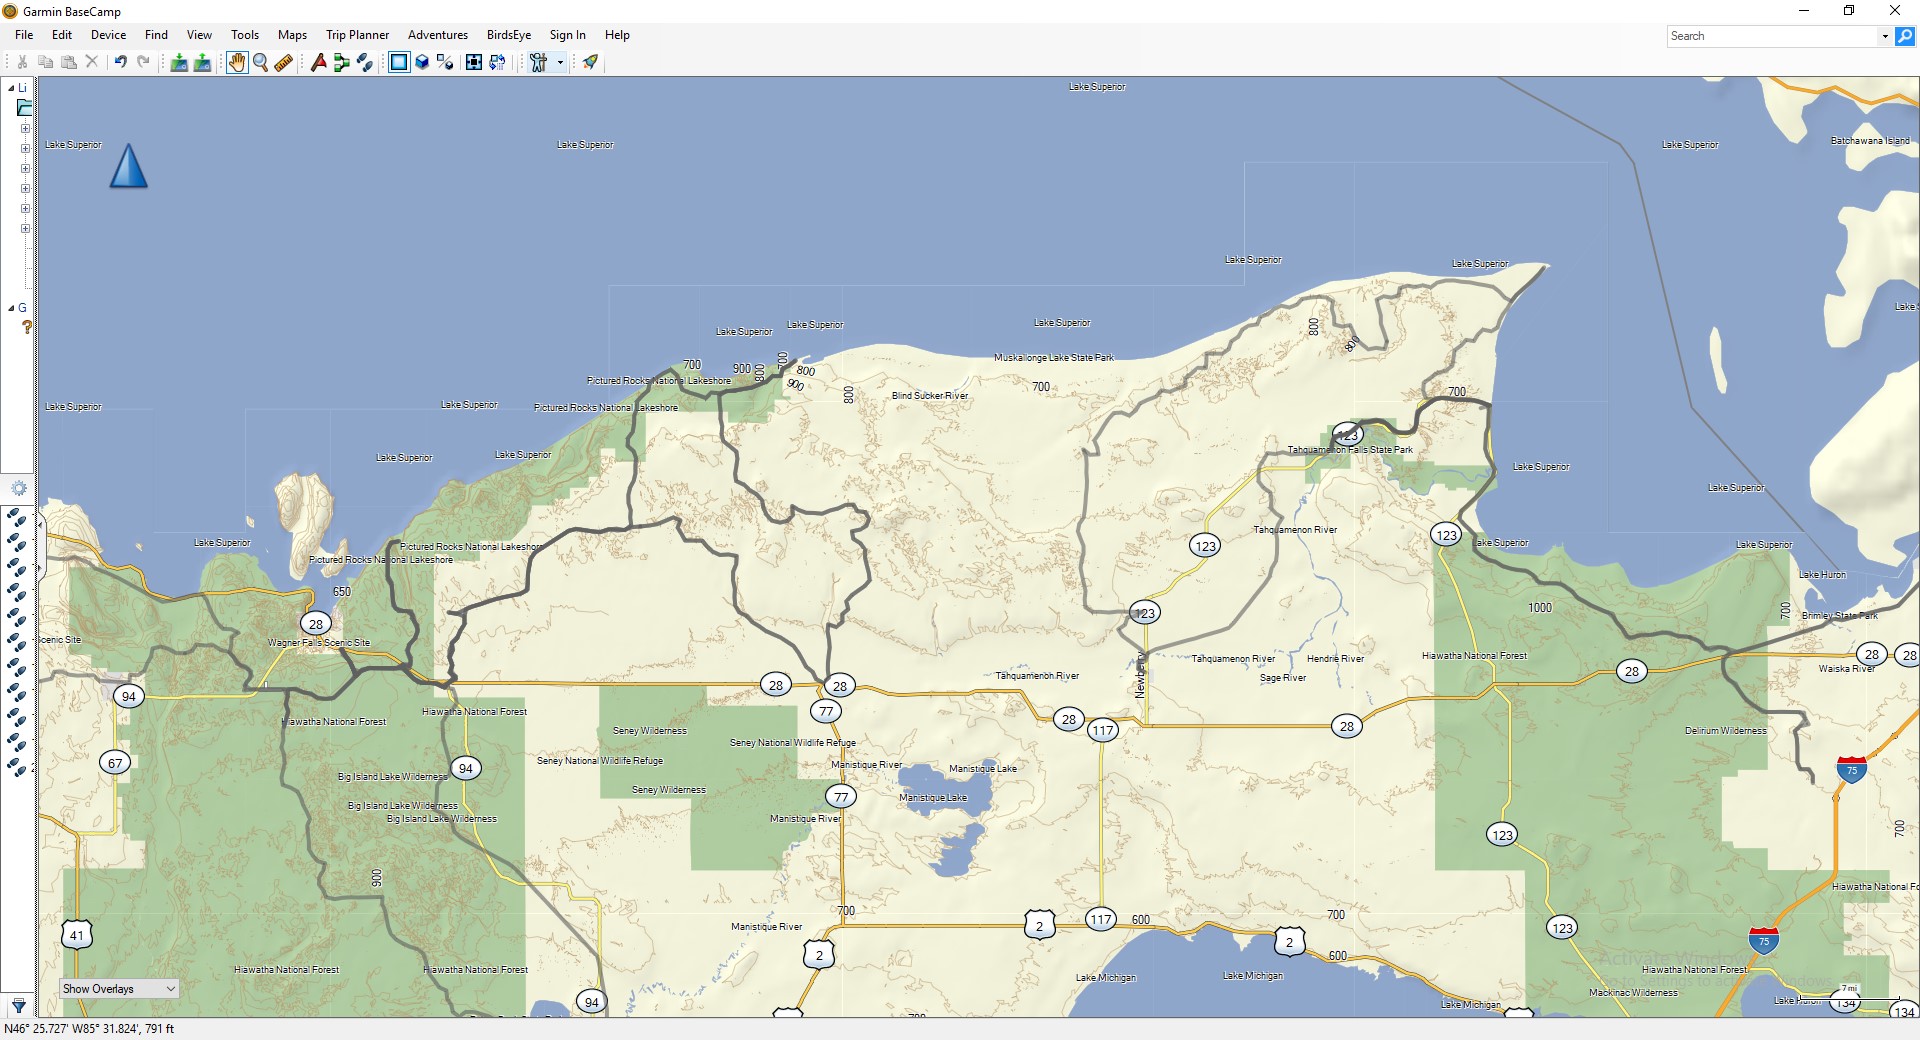This screenshot has width=1920, height=1040.
Task: Click the coordinates readout in status bar
Action: [89, 1028]
